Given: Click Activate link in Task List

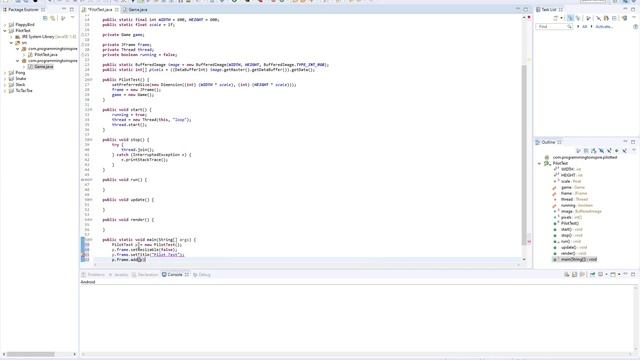Looking at the screenshot, I should (x=604, y=27).
